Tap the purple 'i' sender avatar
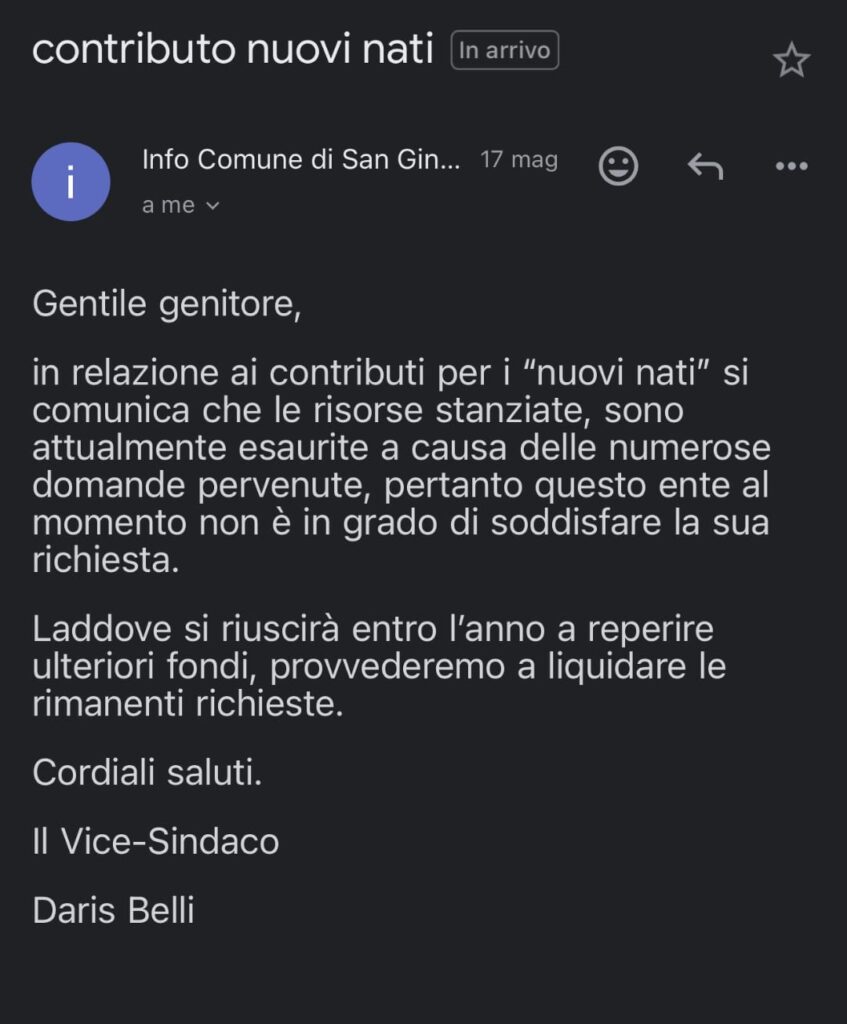 pos(71,182)
